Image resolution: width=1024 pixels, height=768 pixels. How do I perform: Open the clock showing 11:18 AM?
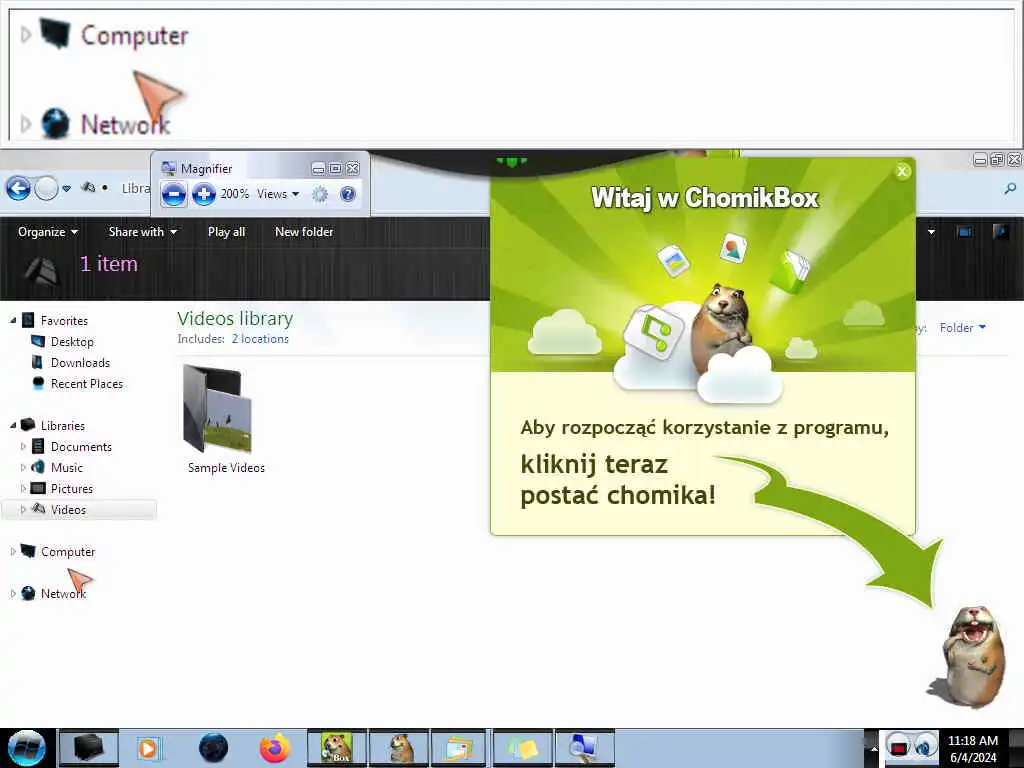(x=972, y=748)
